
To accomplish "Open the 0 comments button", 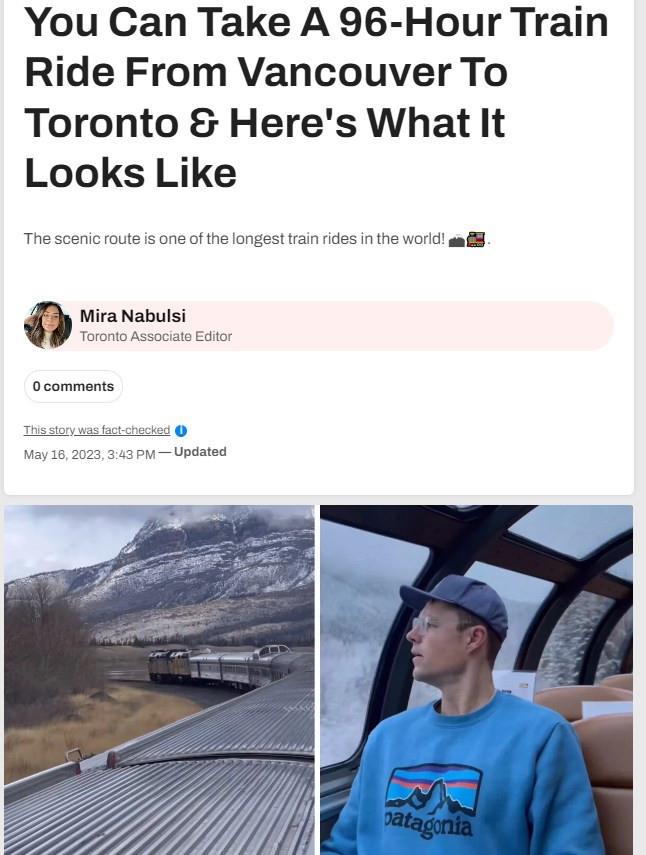I will point(73,386).
